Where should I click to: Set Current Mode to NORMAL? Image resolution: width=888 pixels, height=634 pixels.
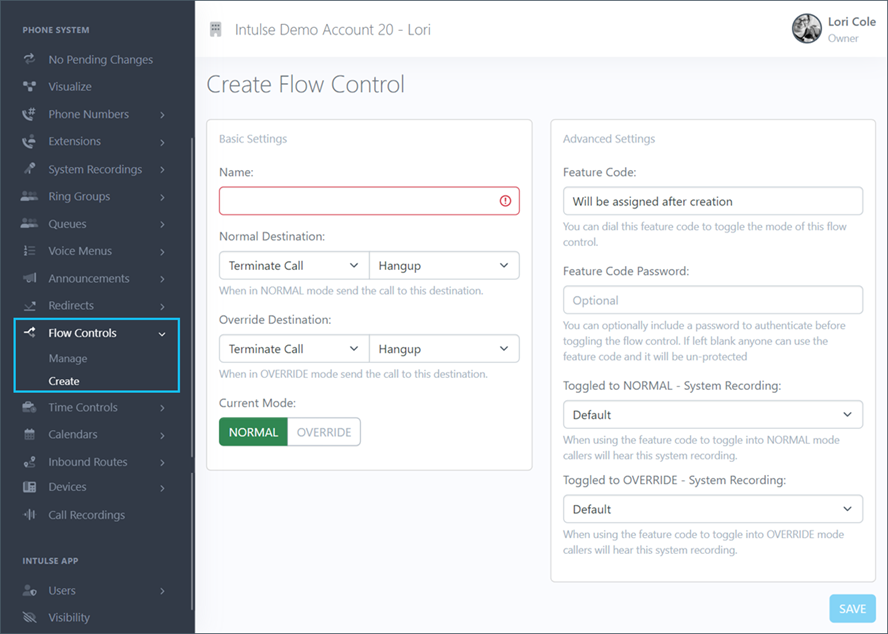(252, 431)
